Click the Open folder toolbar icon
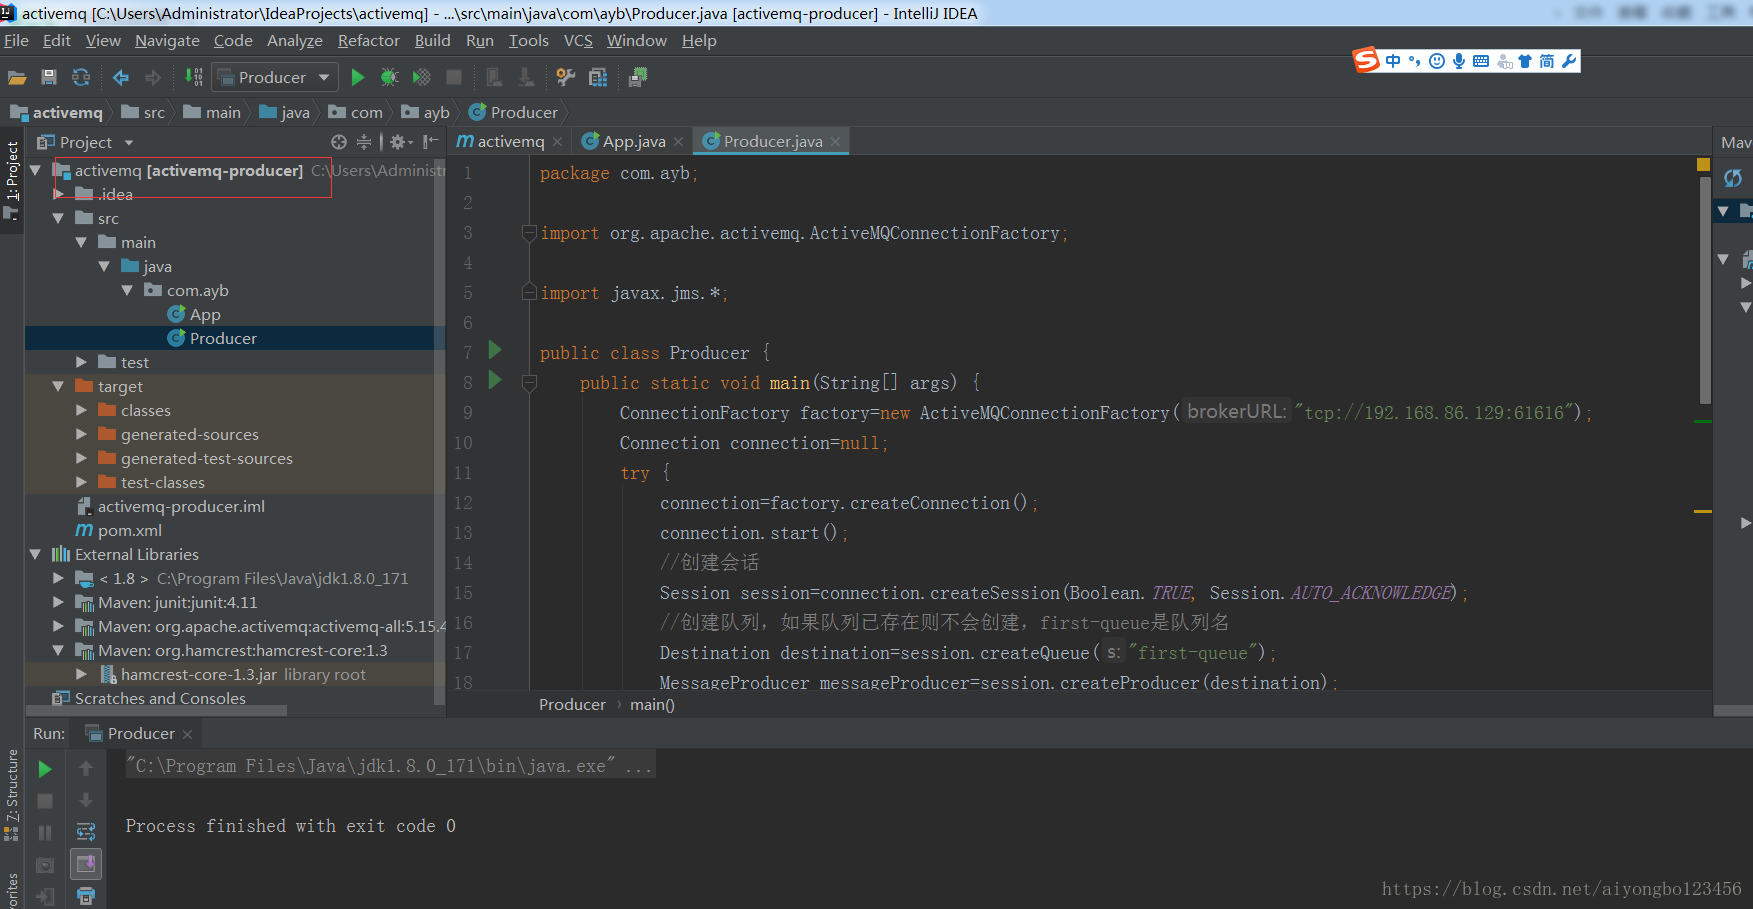This screenshot has width=1753, height=909. (17, 77)
